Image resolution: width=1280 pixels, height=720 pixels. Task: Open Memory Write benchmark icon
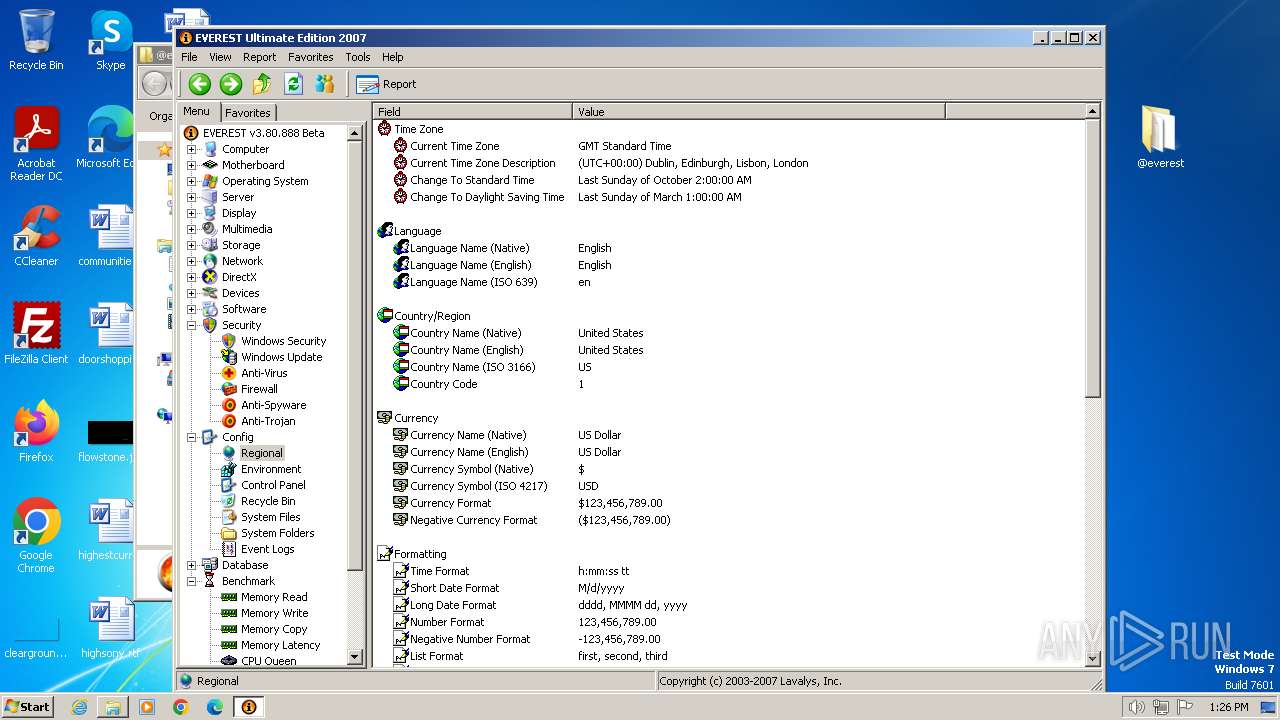[x=229, y=613]
